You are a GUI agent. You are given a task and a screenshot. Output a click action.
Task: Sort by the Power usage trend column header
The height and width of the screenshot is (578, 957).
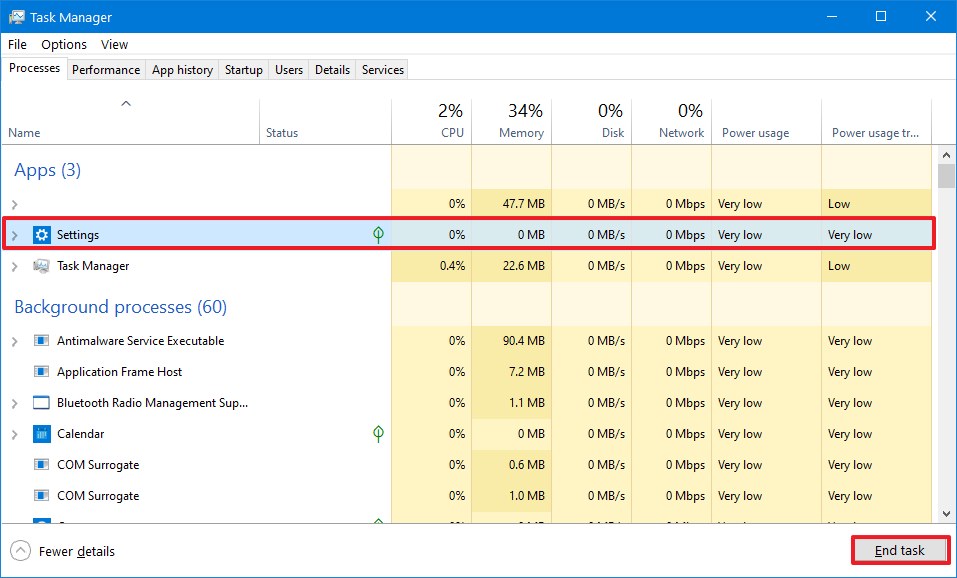click(x=876, y=121)
